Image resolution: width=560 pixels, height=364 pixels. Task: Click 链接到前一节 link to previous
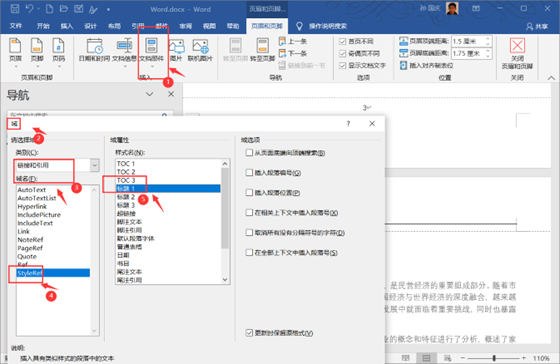[301, 65]
